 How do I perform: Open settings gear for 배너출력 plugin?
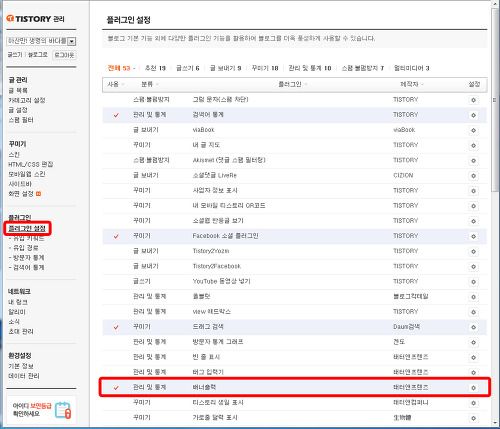click(473, 388)
